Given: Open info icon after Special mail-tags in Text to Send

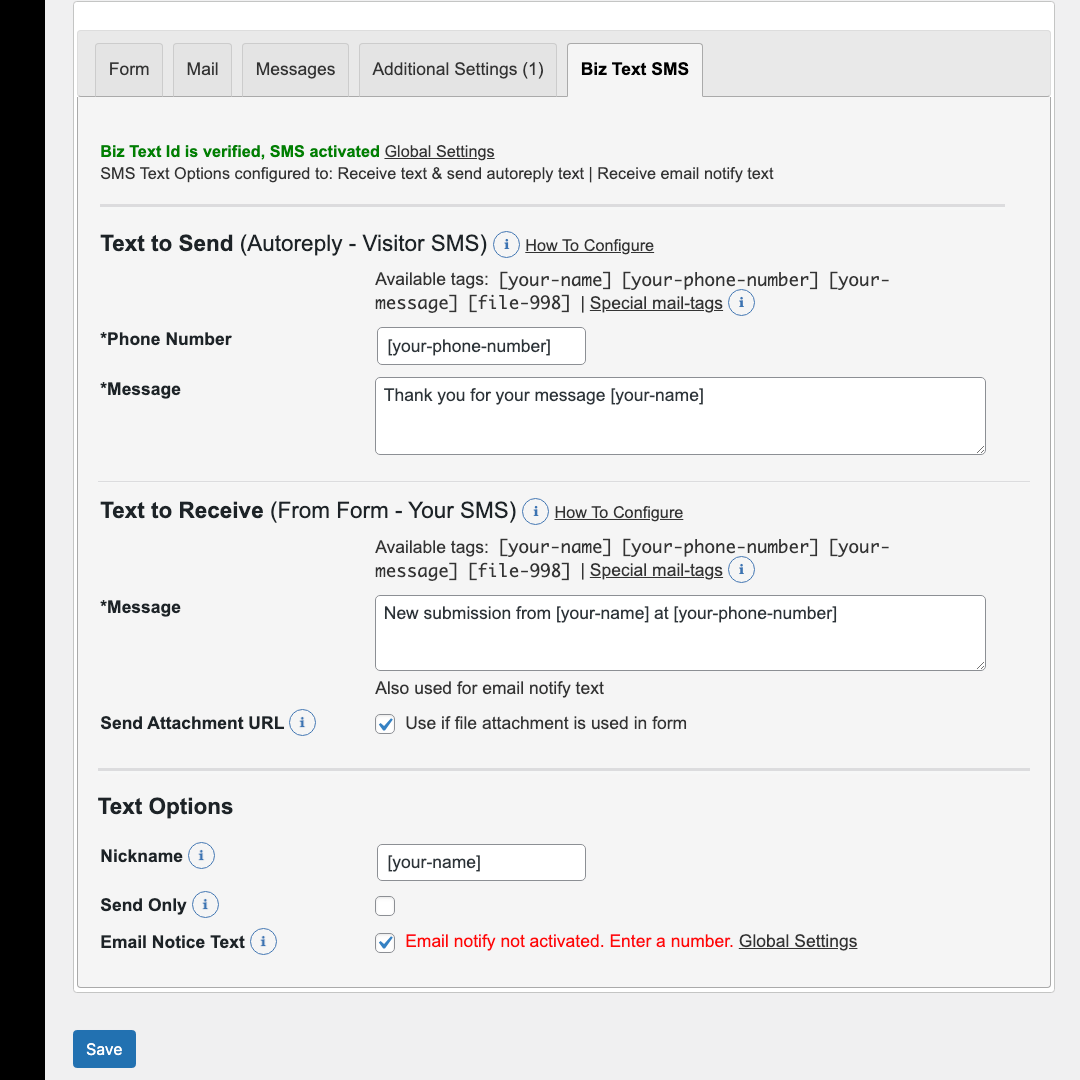Looking at the screenshot, I should (x=741, y=302).
